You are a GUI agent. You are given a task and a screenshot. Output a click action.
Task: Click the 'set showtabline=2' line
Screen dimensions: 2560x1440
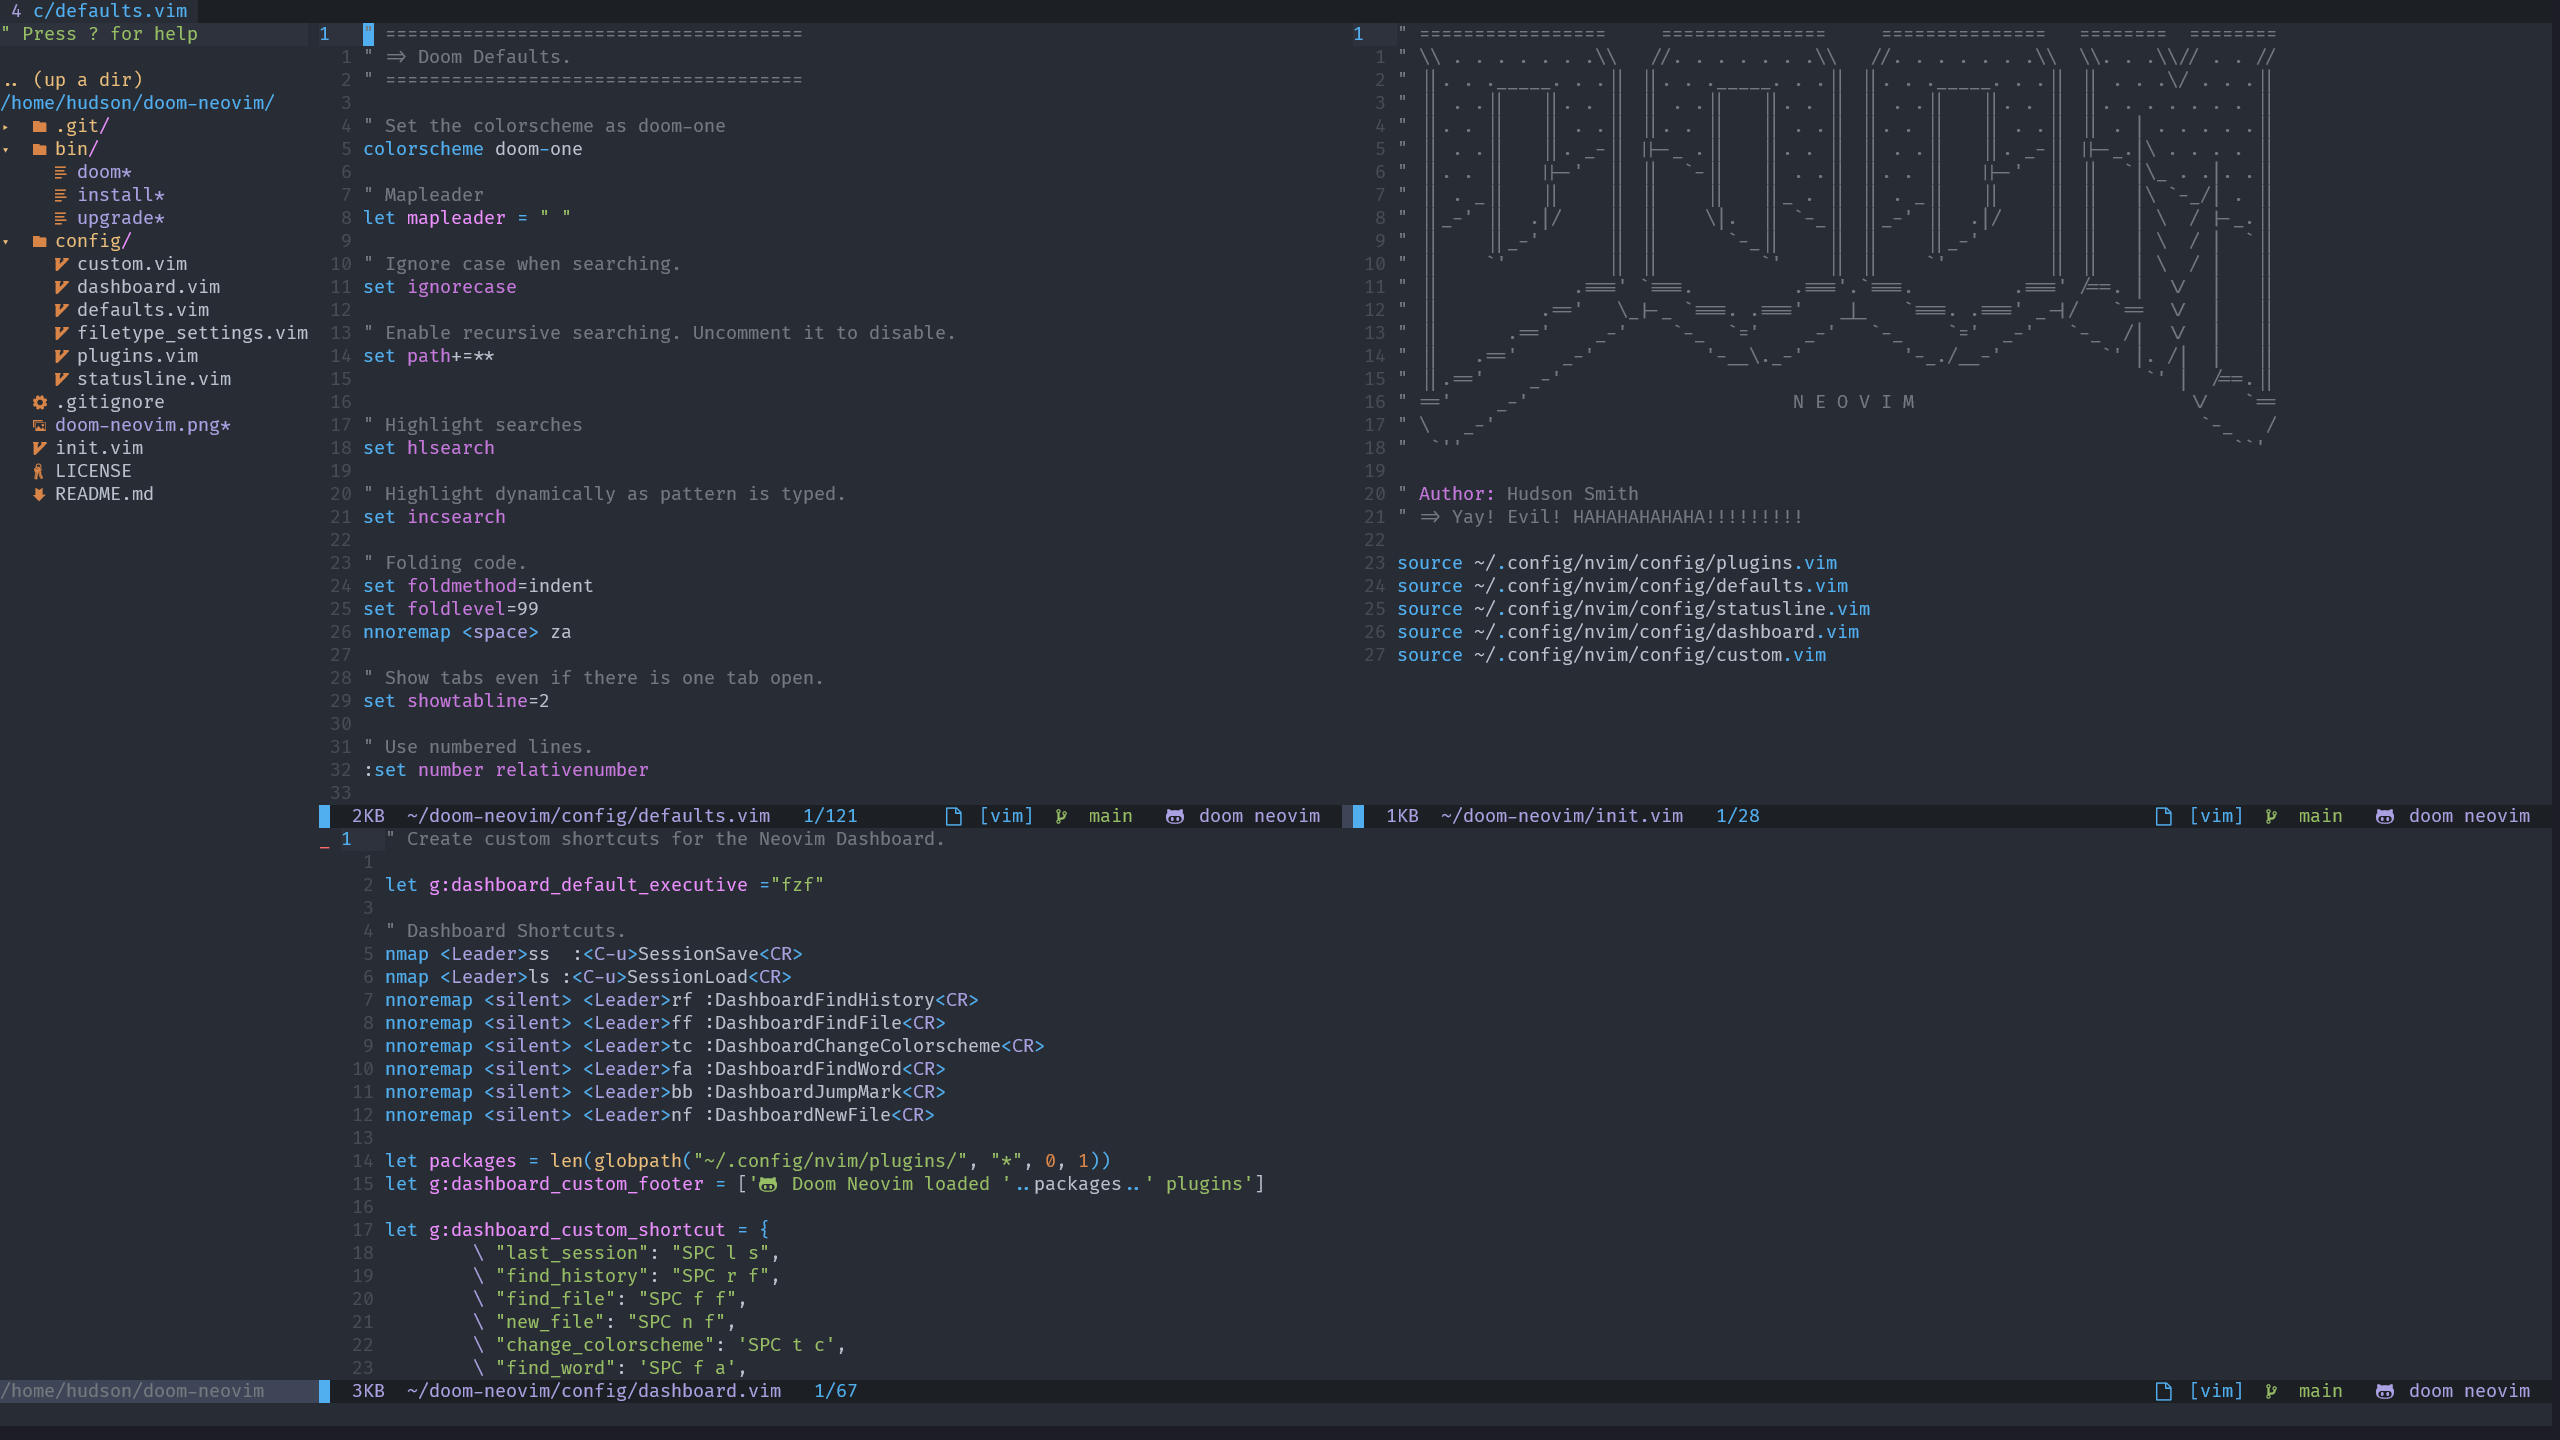(456, 701)
